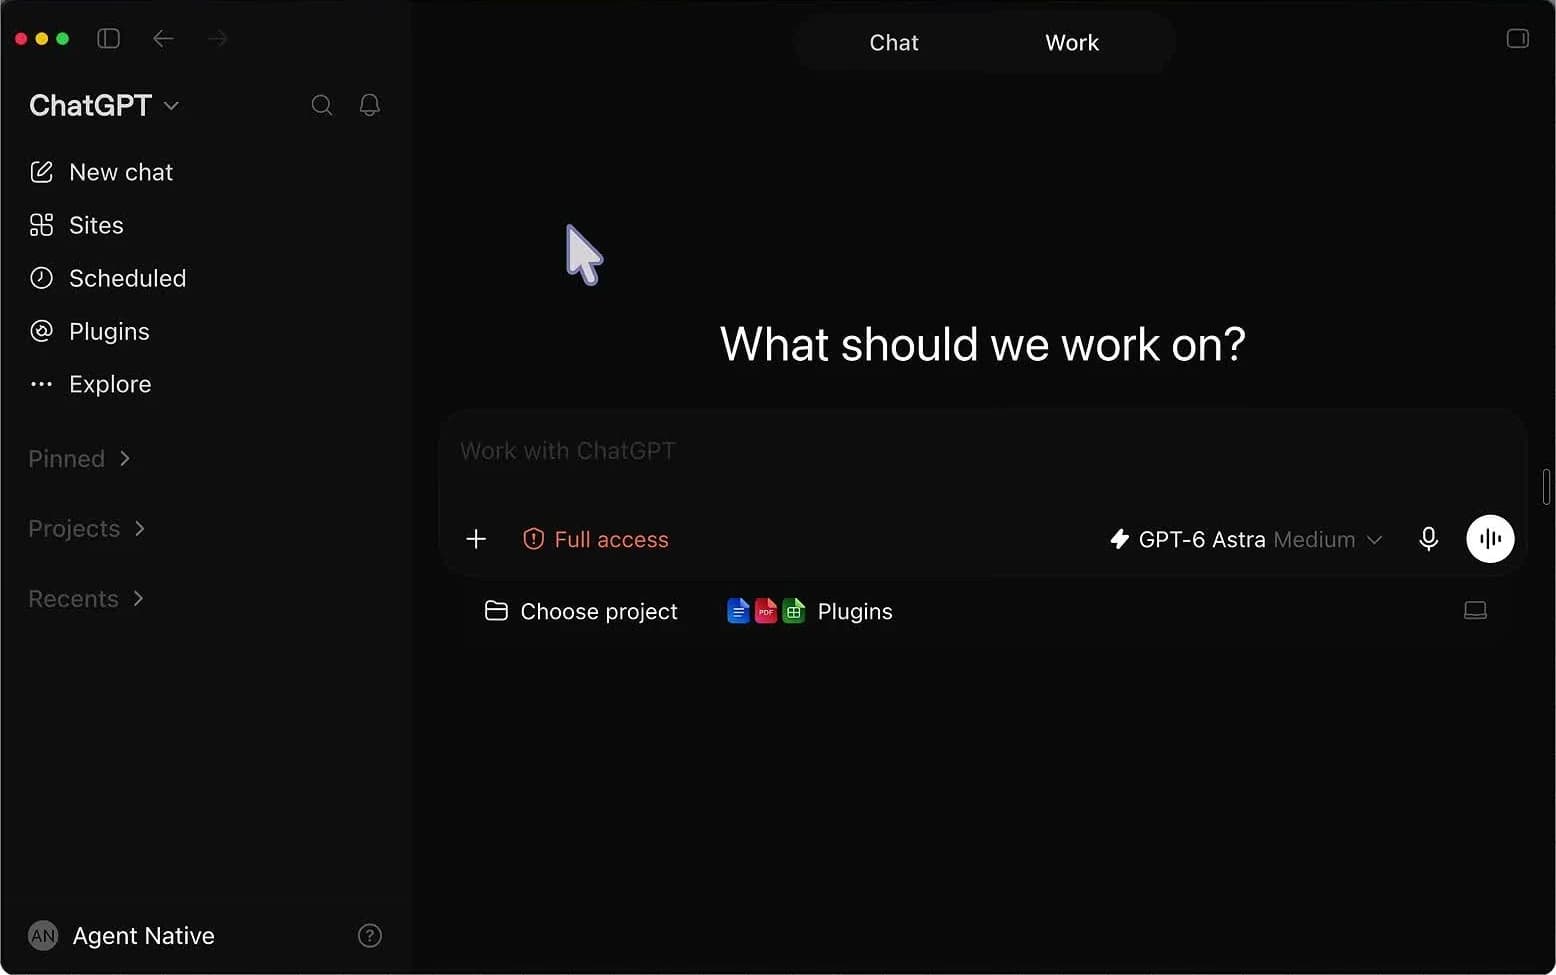Toggle the right panel icon at top

coord(1517,39)
